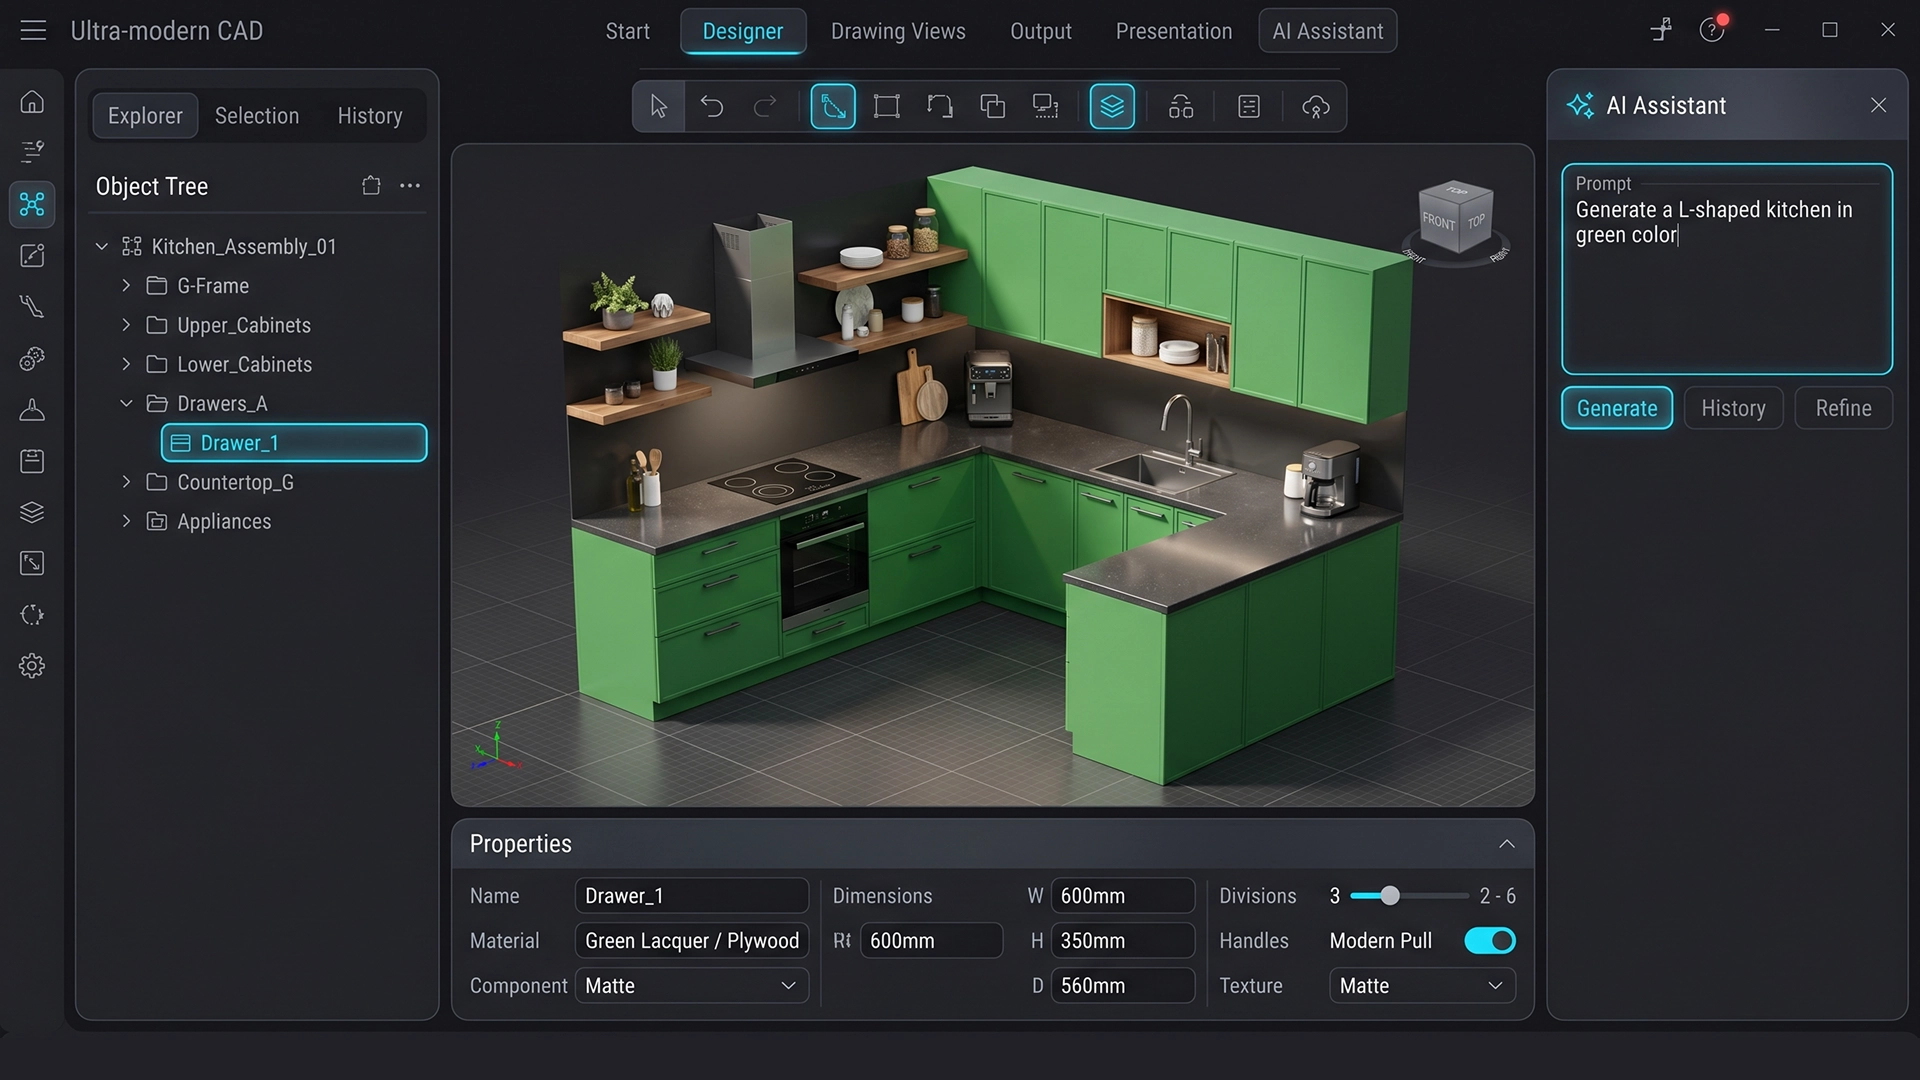Click the Undo icon in the toolbar
Image resolution: width=1920 pixels, height=1080 pixels.
[x=712, y=106]
